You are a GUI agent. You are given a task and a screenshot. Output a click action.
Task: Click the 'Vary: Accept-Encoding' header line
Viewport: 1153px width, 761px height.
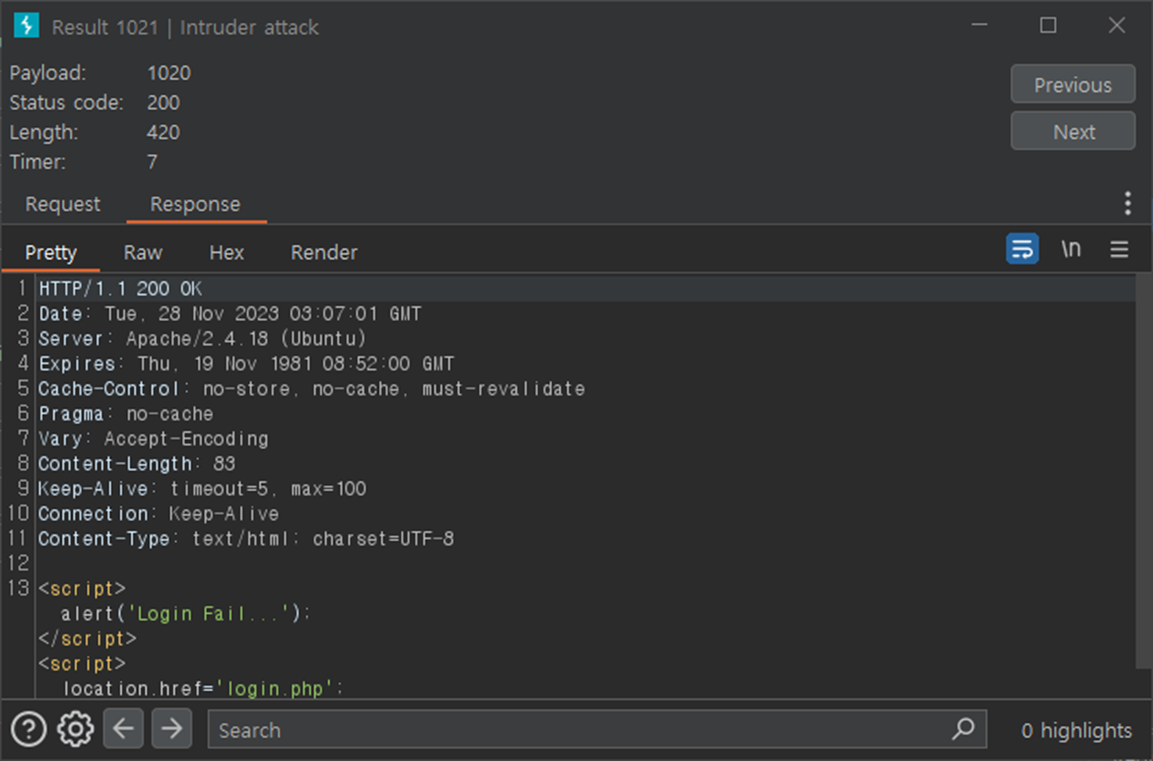click(154, 439)
